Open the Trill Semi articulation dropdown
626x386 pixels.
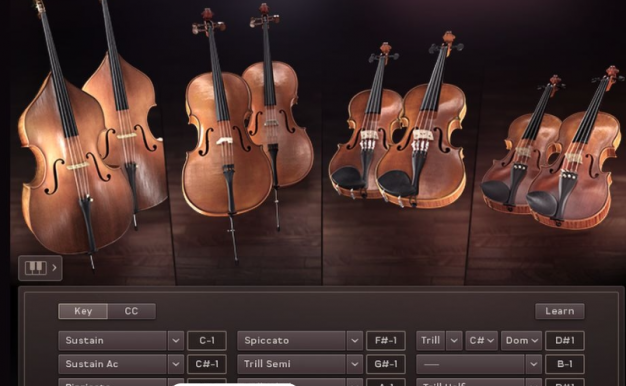coord(291,364)
